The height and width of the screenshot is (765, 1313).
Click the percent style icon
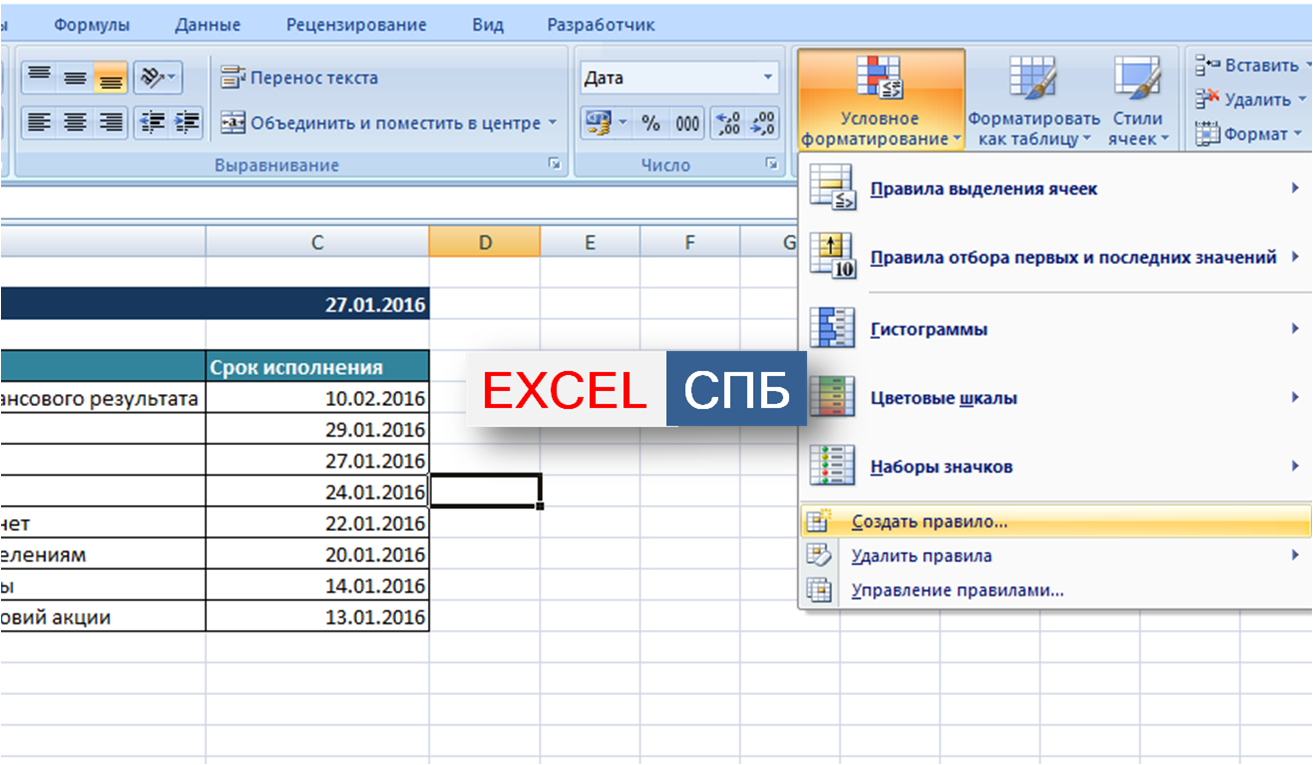click(651, 124)
